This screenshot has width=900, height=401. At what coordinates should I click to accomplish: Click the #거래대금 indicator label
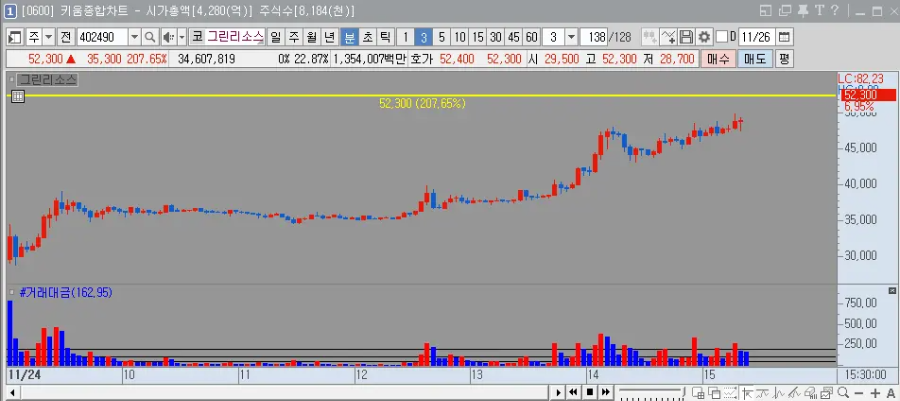click(x=65, y=293)
